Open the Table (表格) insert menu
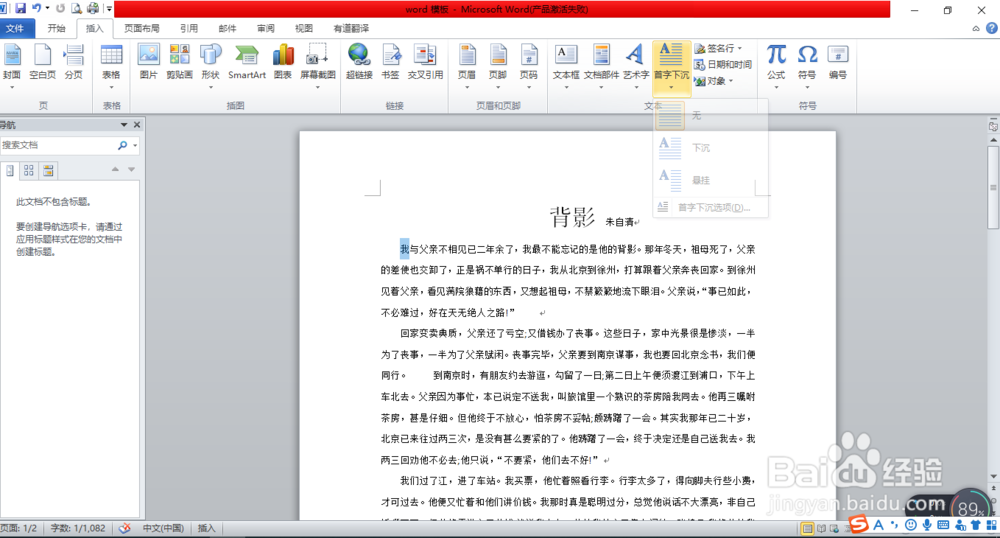Screen dimensions: 1000x538 tap(111, 64)
